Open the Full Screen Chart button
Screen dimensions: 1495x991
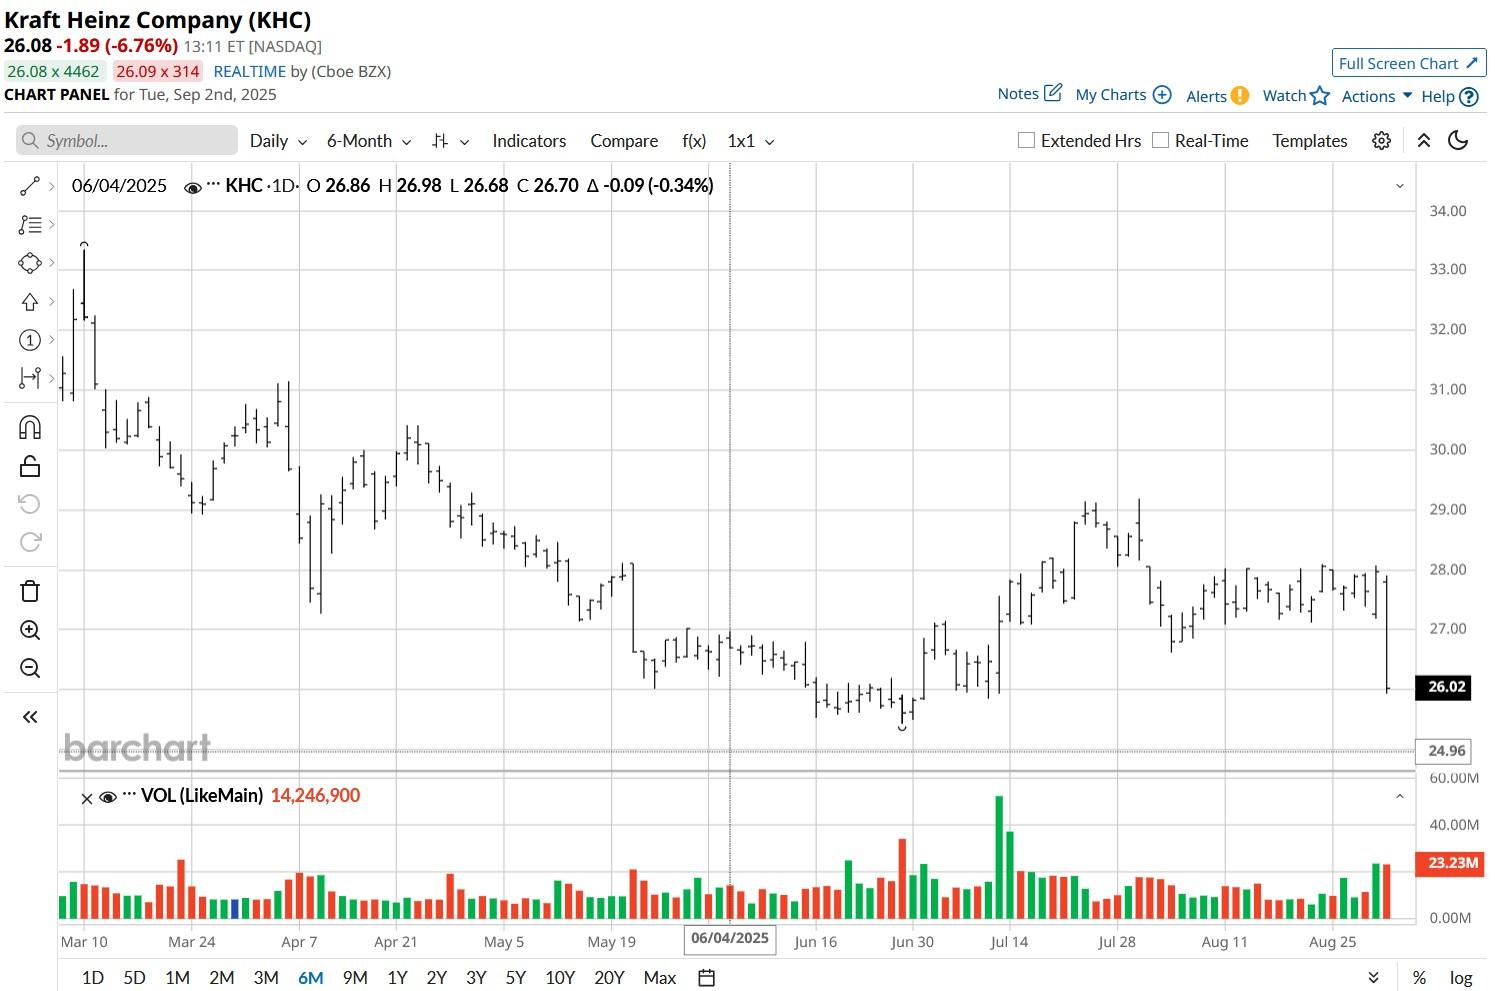click(x=1409, y=63)
